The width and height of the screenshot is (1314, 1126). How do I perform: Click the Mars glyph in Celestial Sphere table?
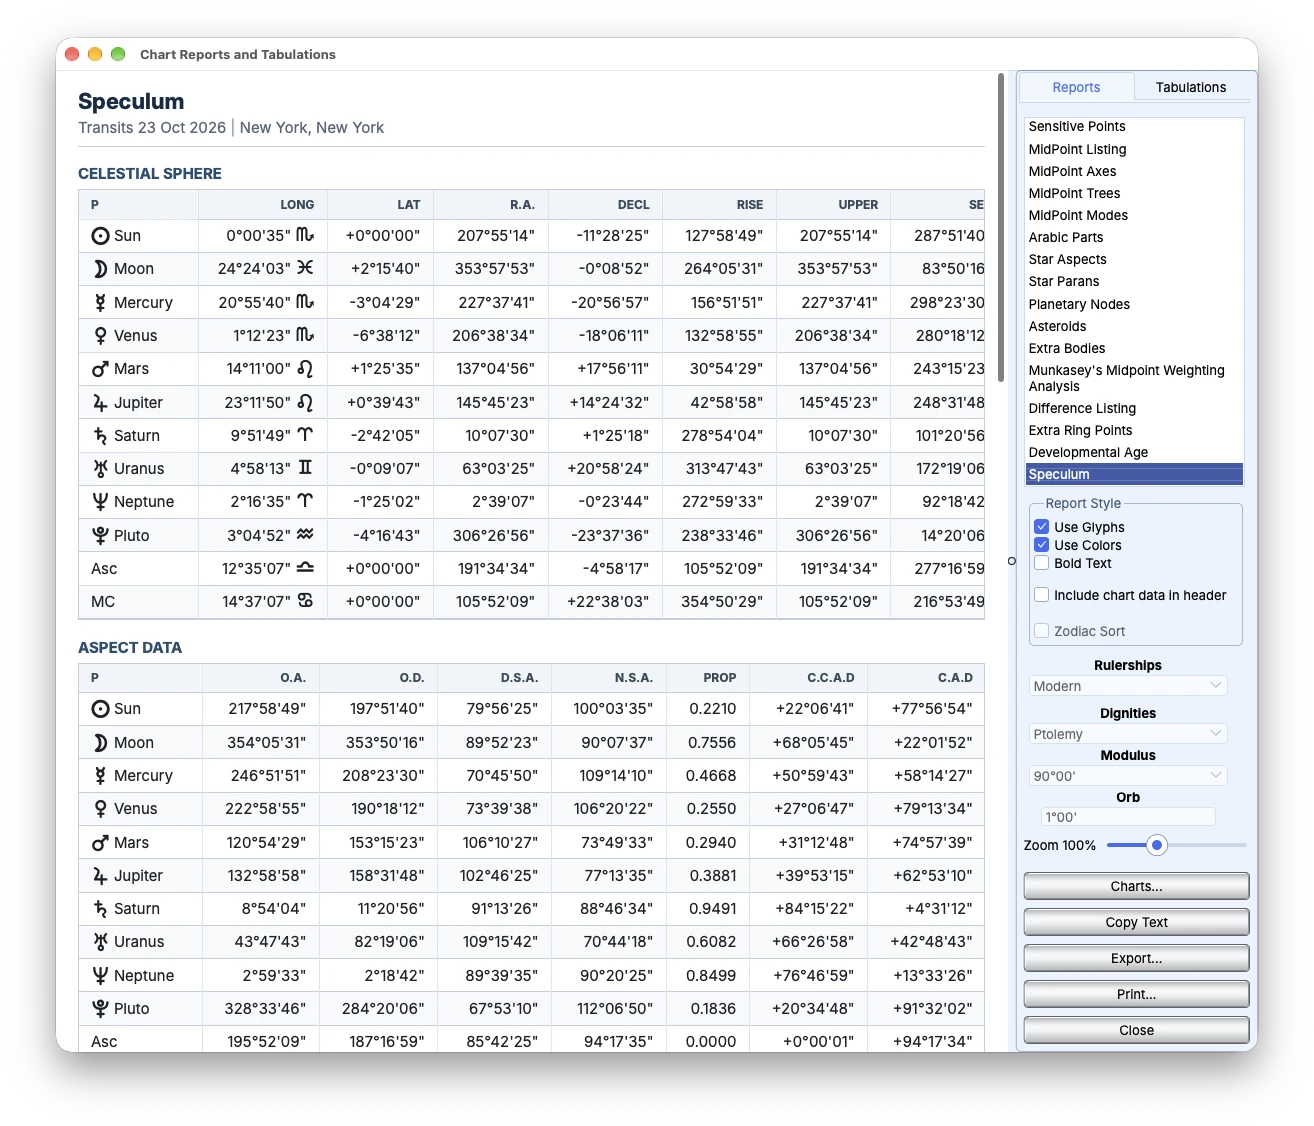pos(100,369)
